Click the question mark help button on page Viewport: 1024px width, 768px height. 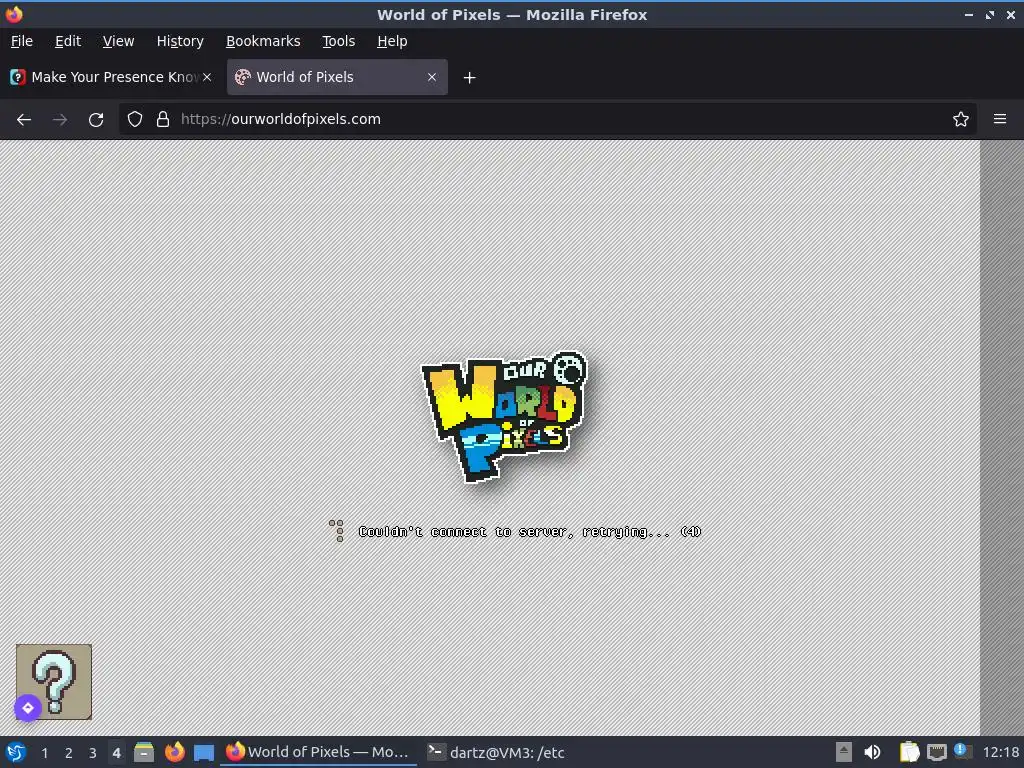54,682
